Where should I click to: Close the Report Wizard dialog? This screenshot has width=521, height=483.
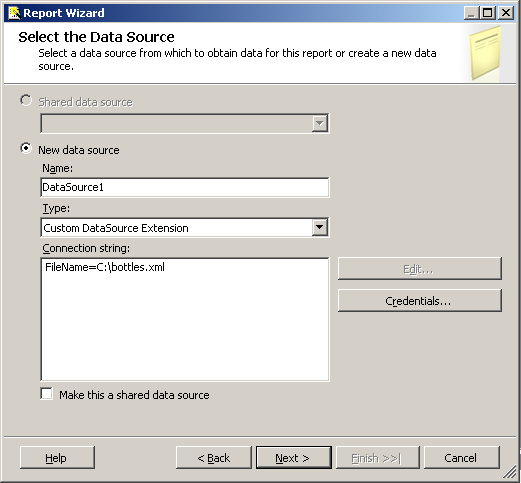tap(506, 13)
